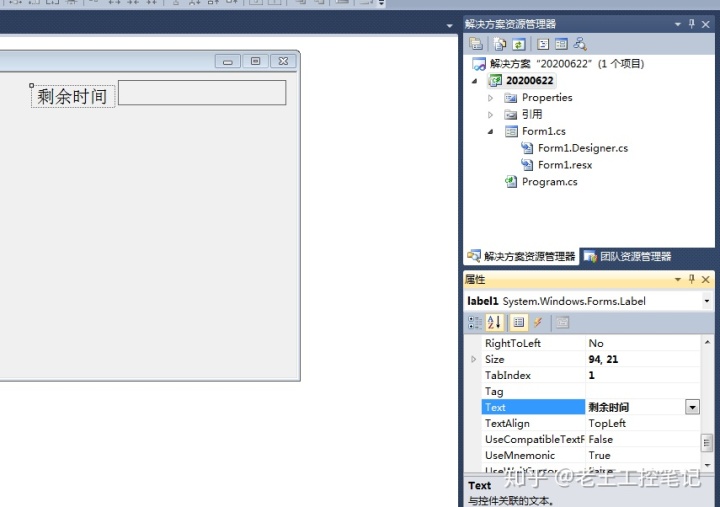Collapse the Form1.cs node
The height and width of the screenshot is (507, 720).
point(490,132)
